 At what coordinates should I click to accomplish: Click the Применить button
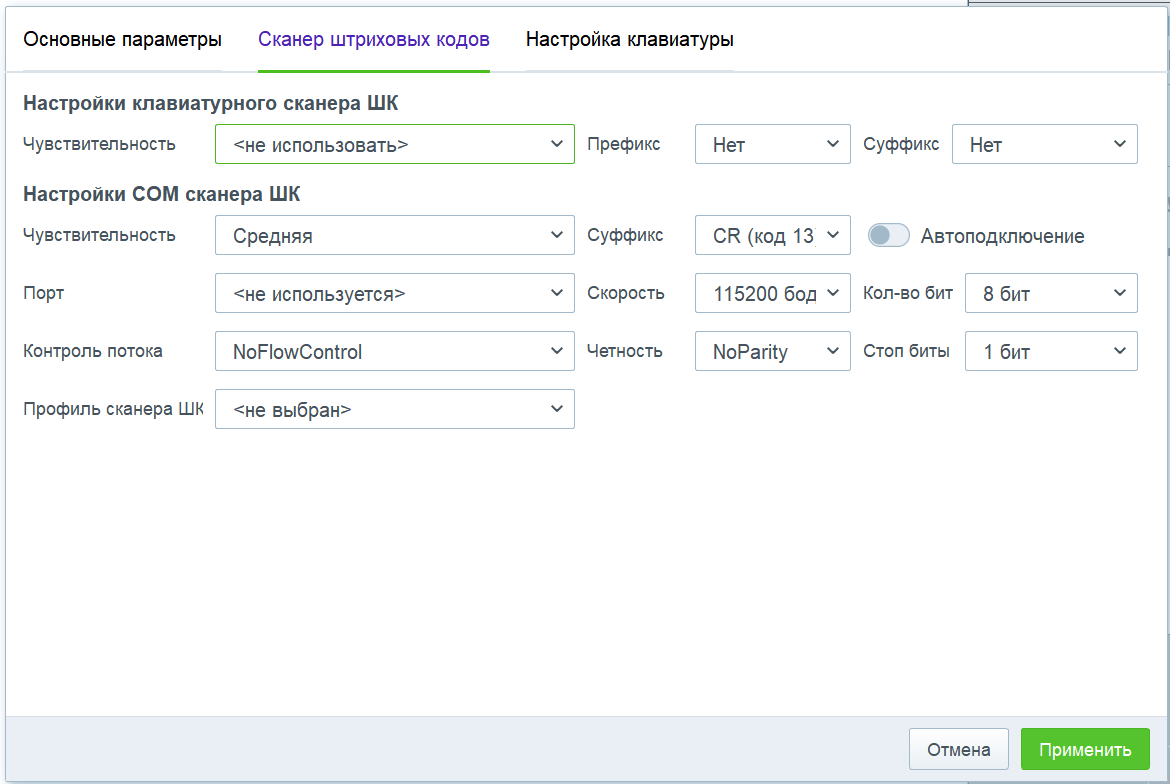click(x=1085, y=749)
